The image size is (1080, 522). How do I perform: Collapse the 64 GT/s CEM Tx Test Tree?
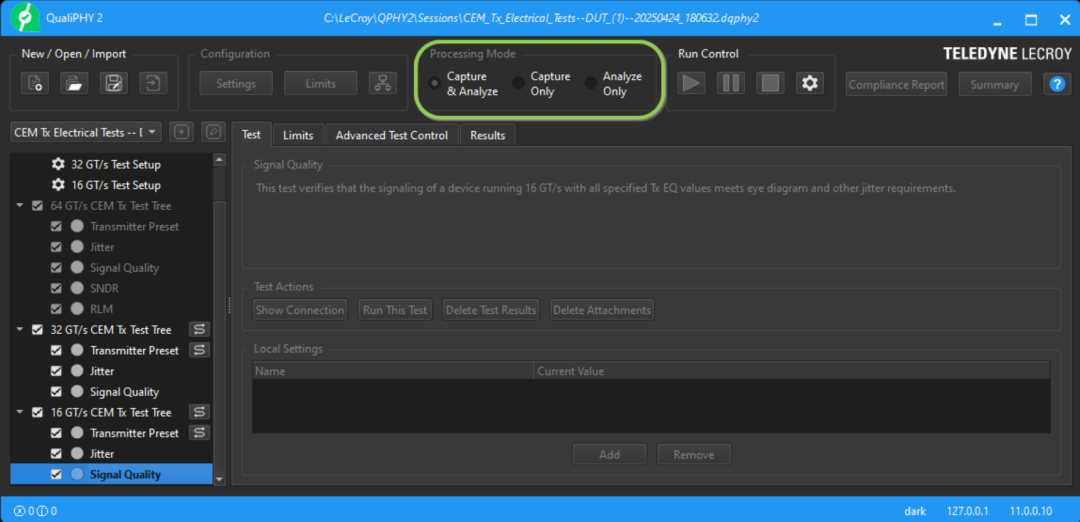pyautogui.click(x=19, y=206)
